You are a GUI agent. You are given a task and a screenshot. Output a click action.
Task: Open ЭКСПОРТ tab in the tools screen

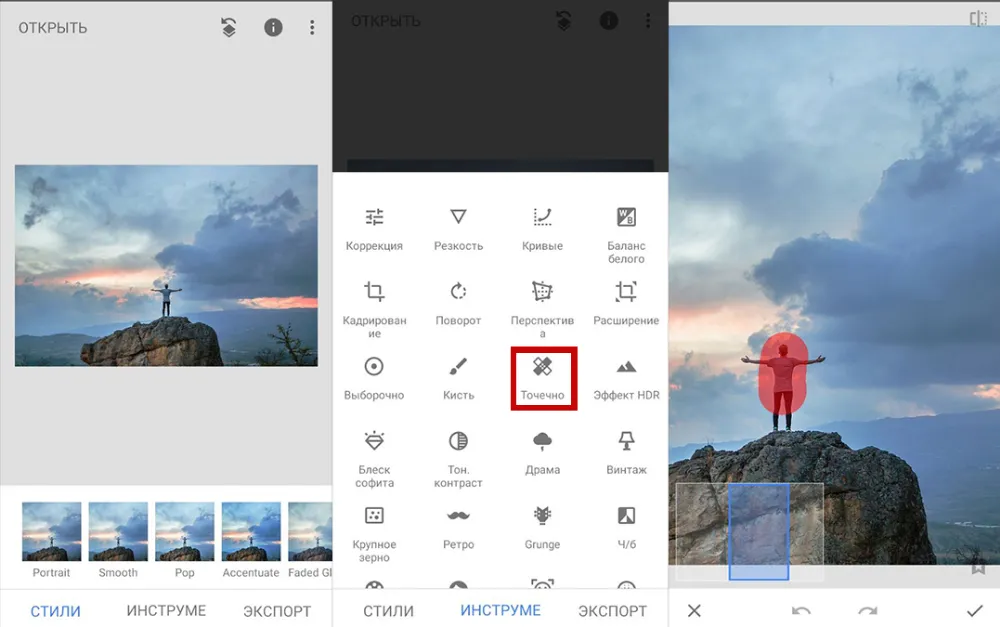(x=612, y=611)
